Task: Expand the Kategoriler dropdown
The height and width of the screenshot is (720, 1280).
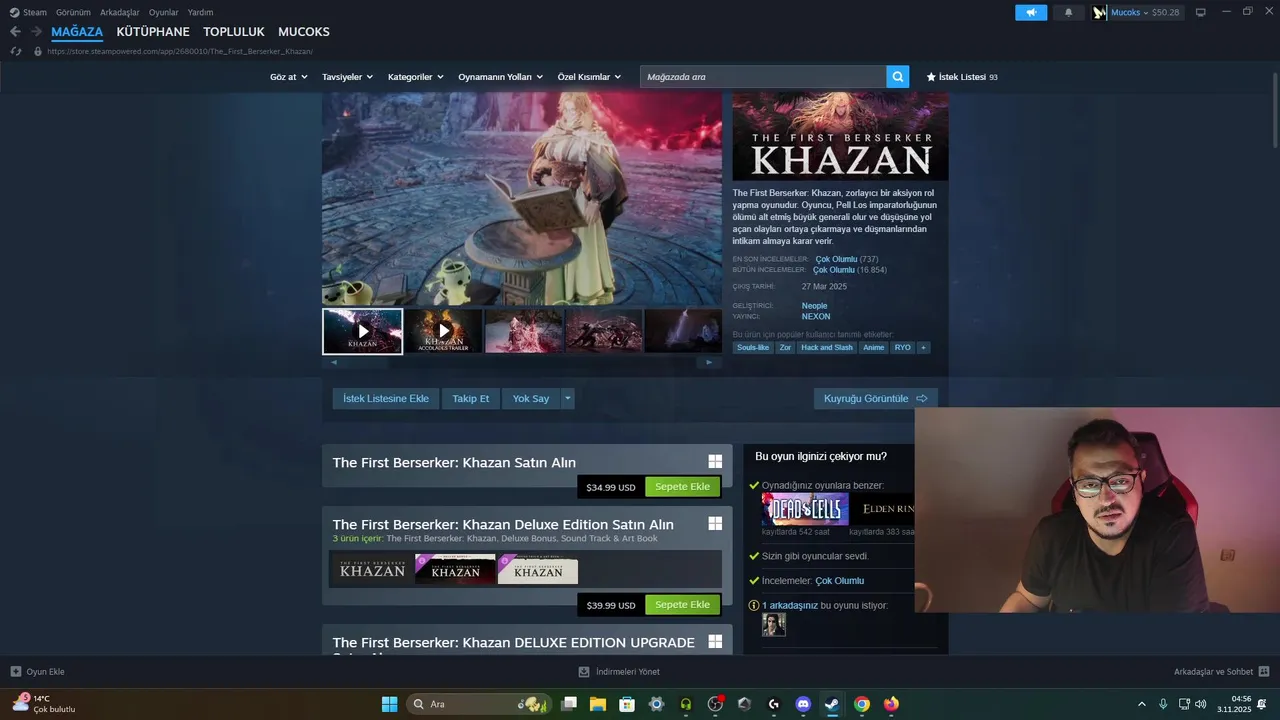Action: pos(416,77)
